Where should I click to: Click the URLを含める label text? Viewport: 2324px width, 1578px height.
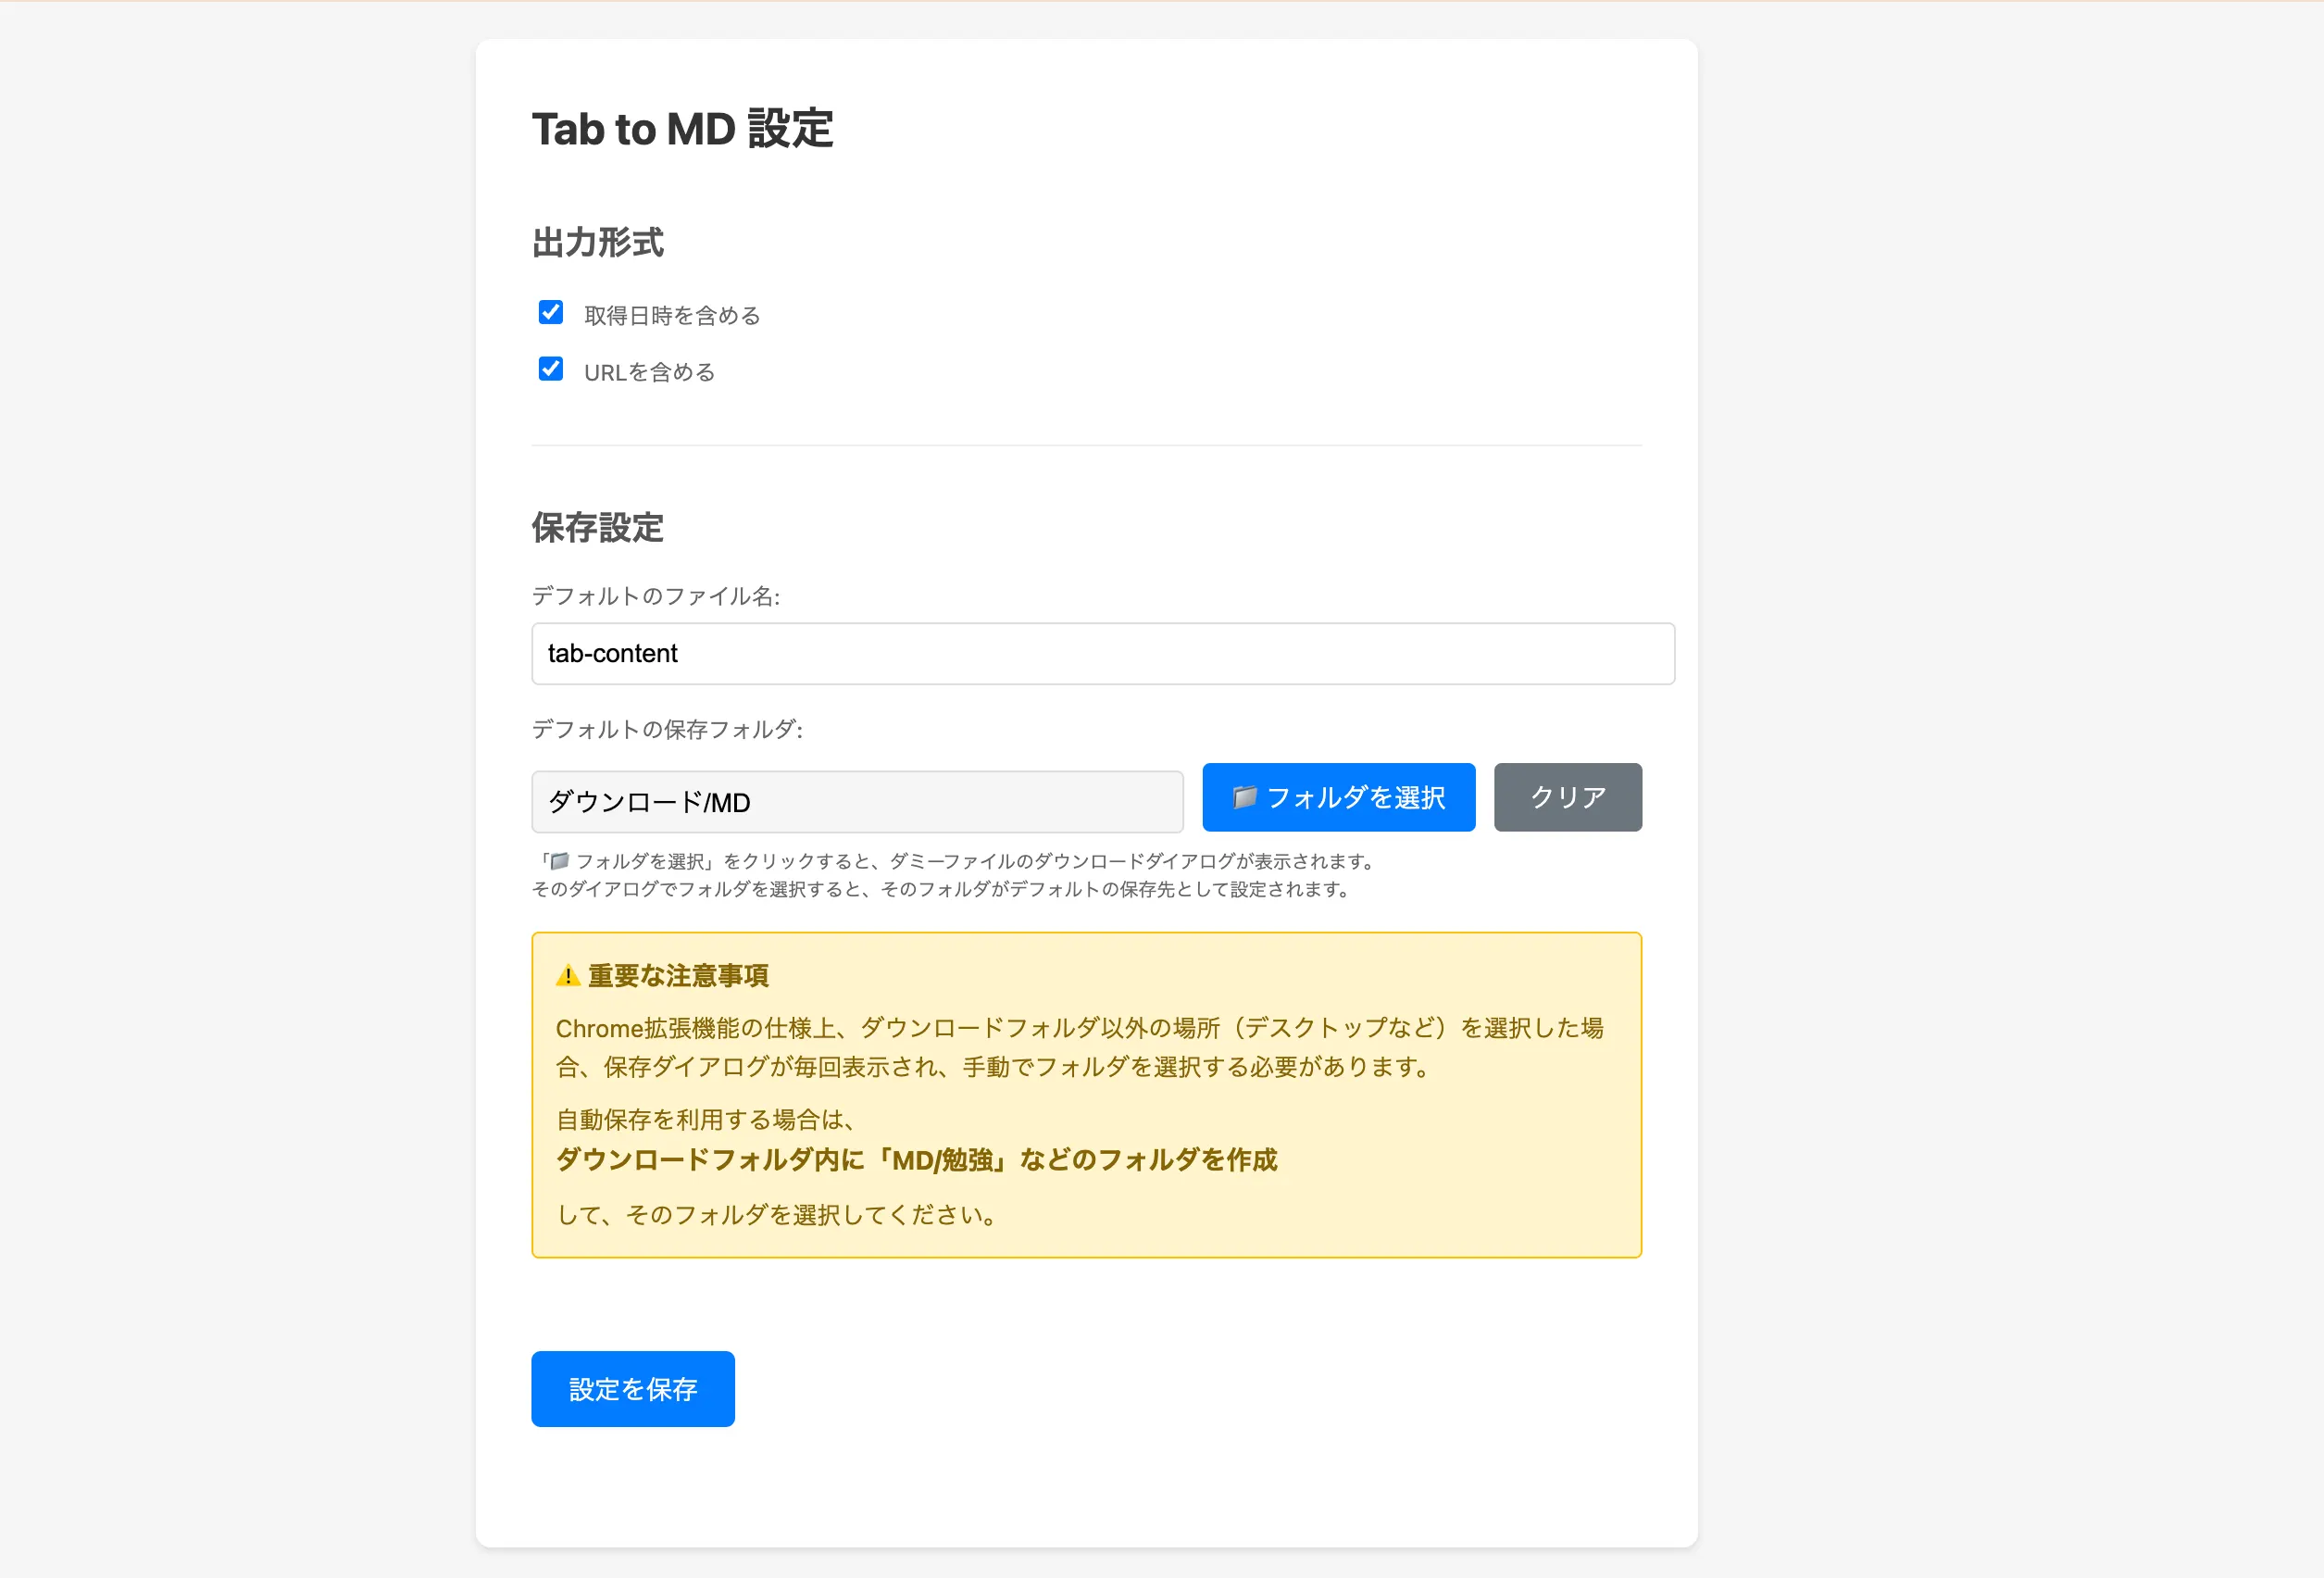(649, 373)
